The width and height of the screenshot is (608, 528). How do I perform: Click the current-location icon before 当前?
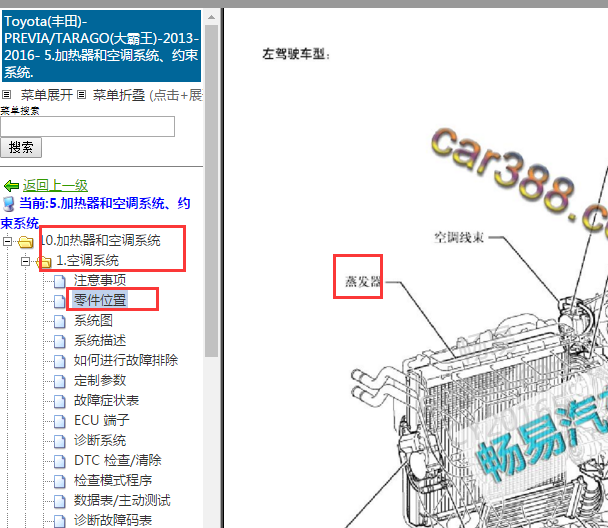[x=8, y=204]
